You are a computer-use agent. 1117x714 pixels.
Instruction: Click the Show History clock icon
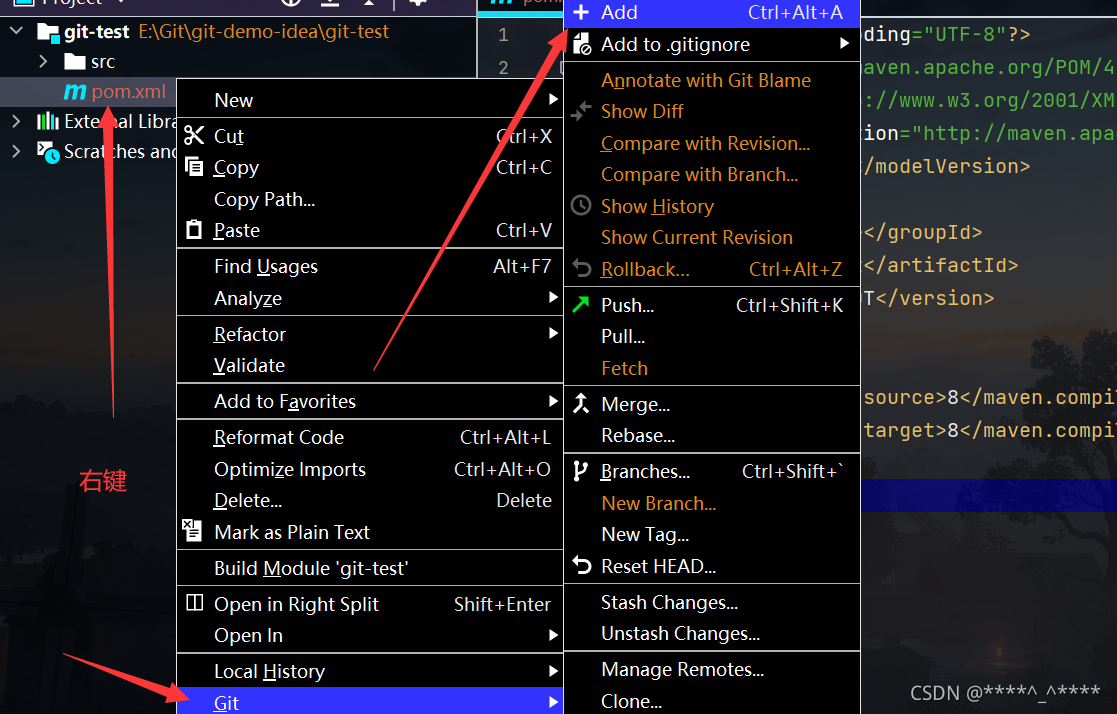click(x=581, y=206)
